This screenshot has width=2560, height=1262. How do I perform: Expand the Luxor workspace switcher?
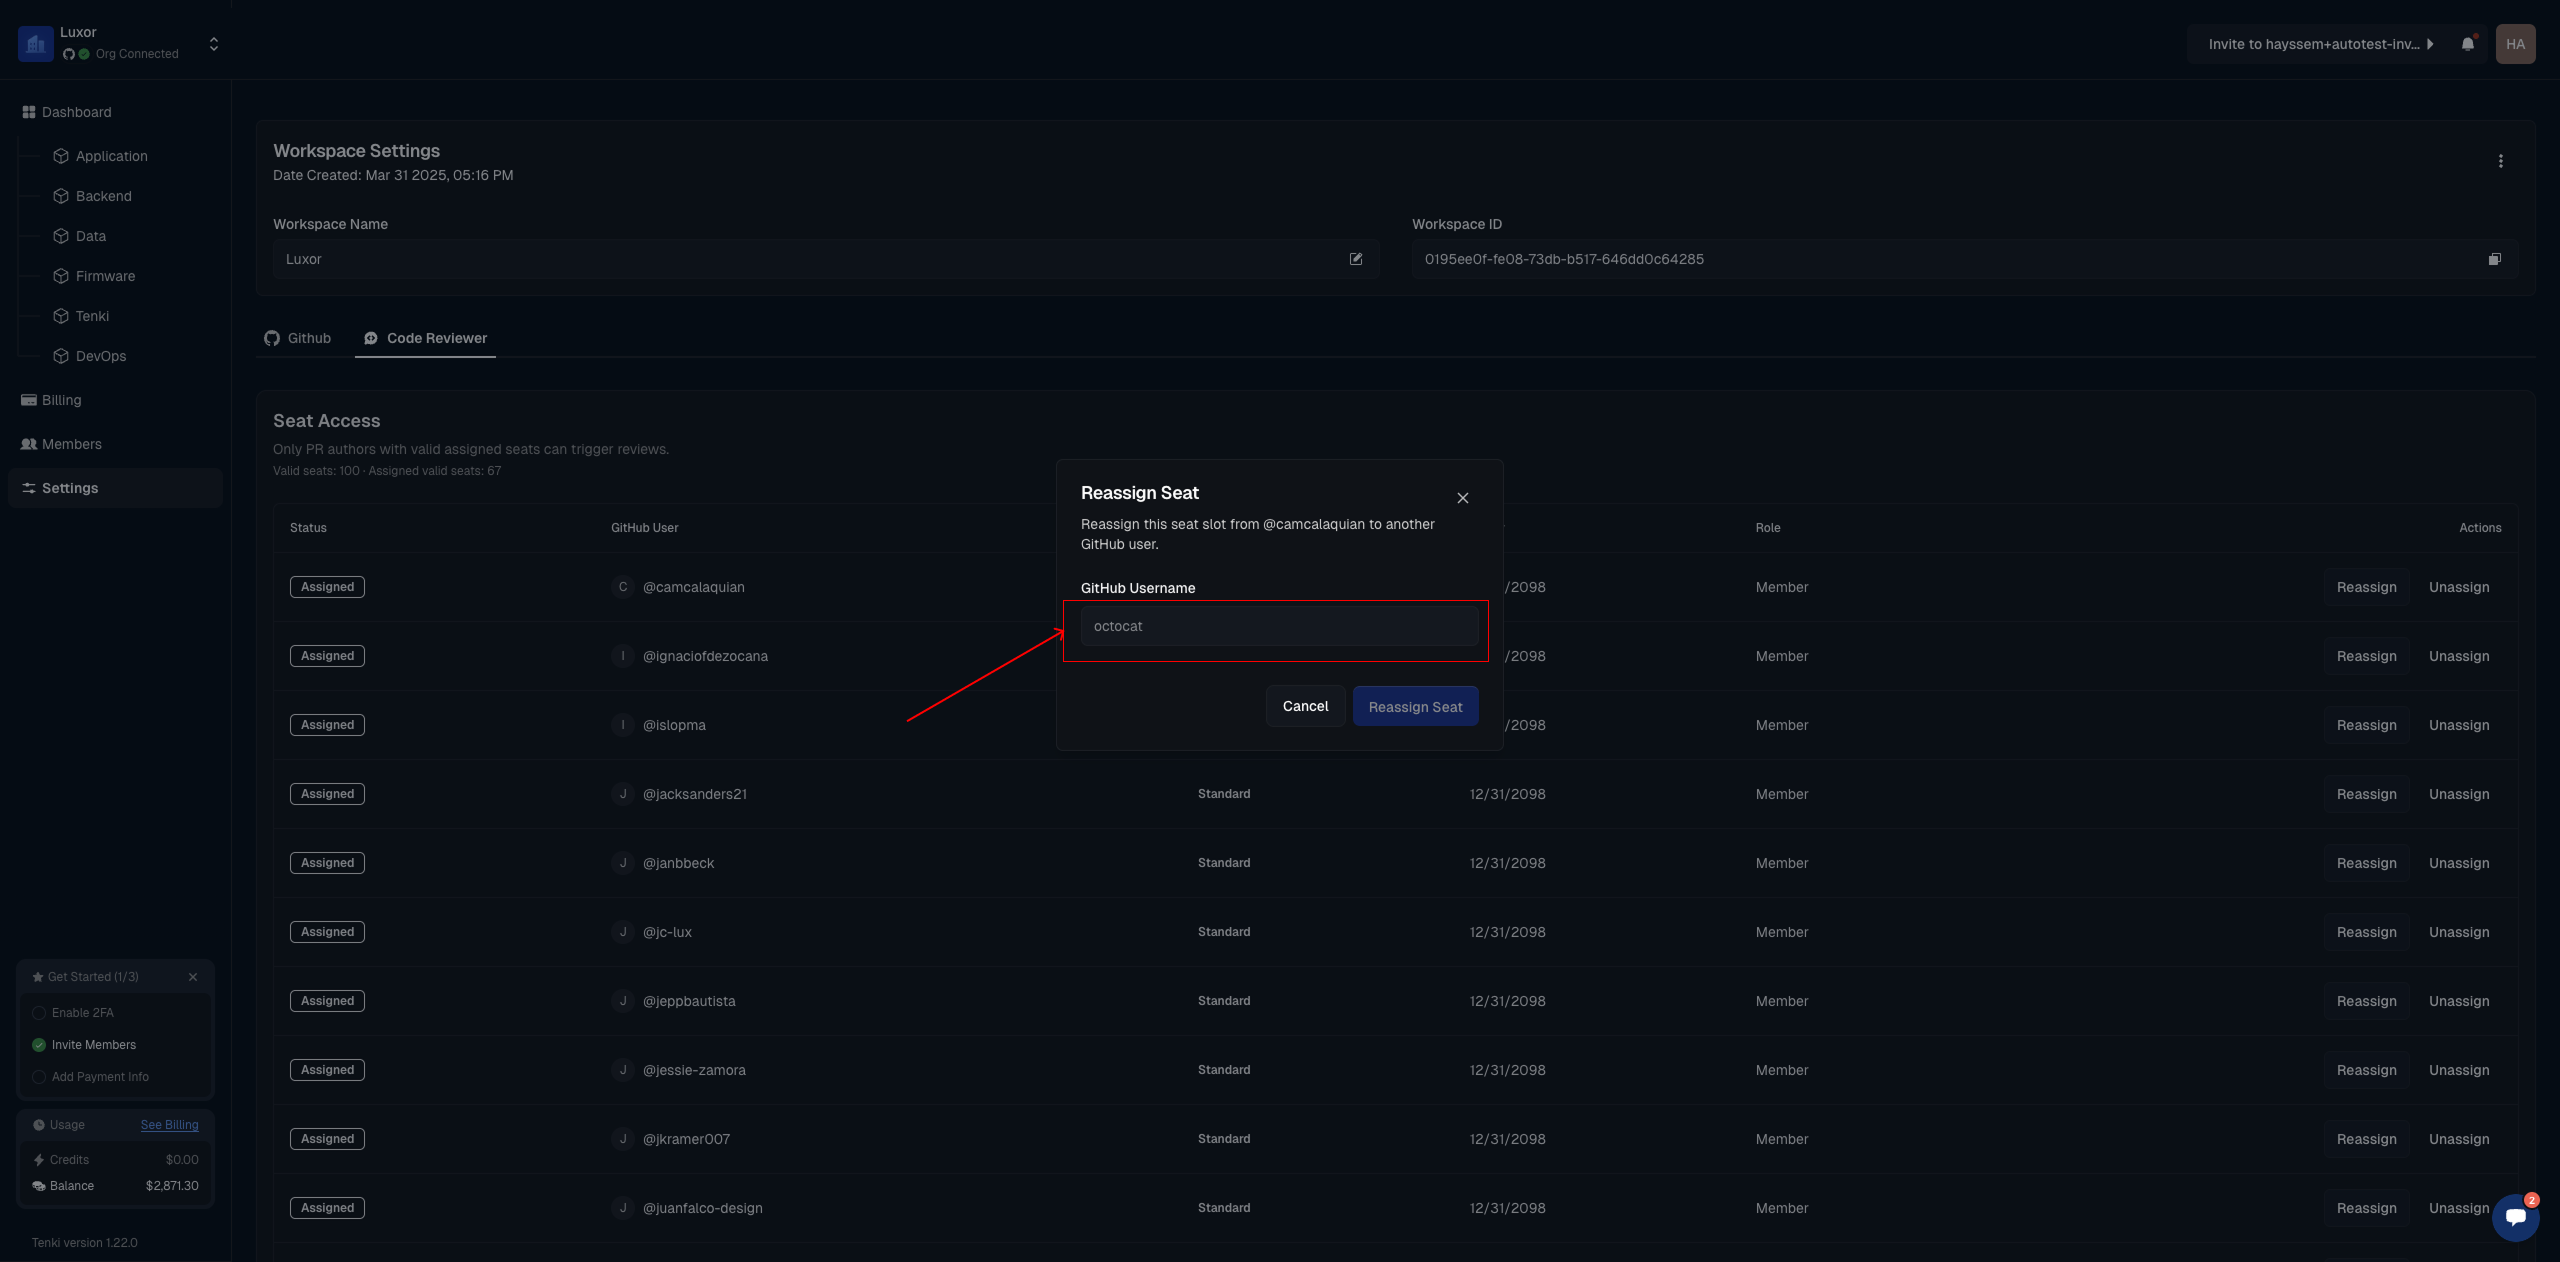pos(213,44)
